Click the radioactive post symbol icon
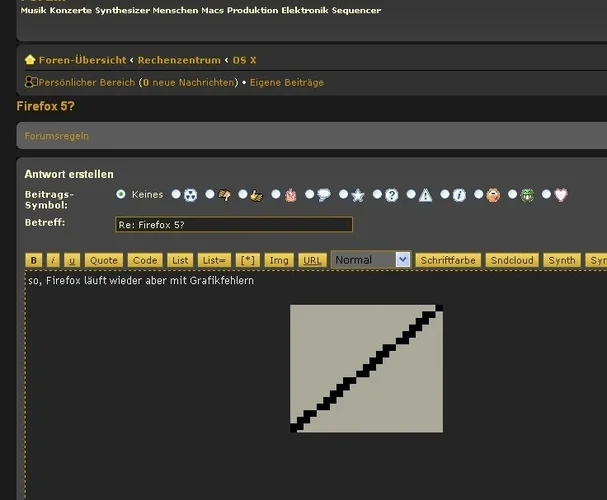 190,195
